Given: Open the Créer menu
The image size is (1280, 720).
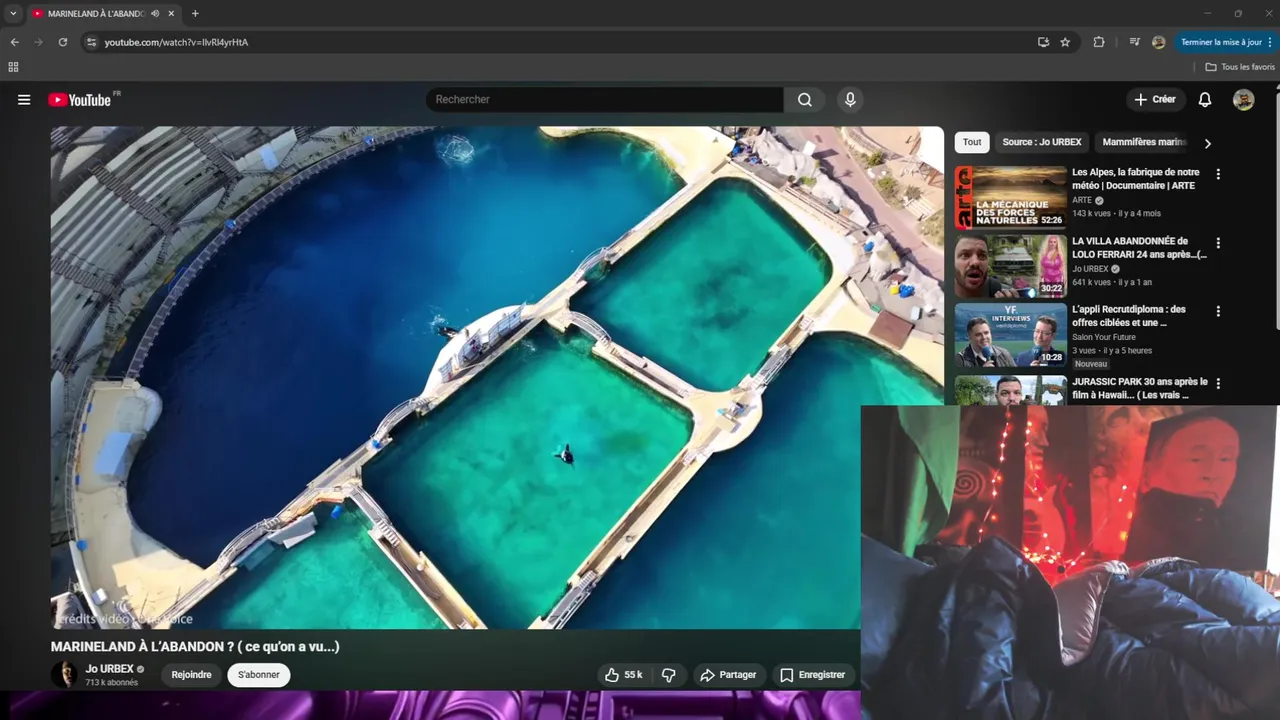Looking at the screenshot, I should (x=1155, y=100).
